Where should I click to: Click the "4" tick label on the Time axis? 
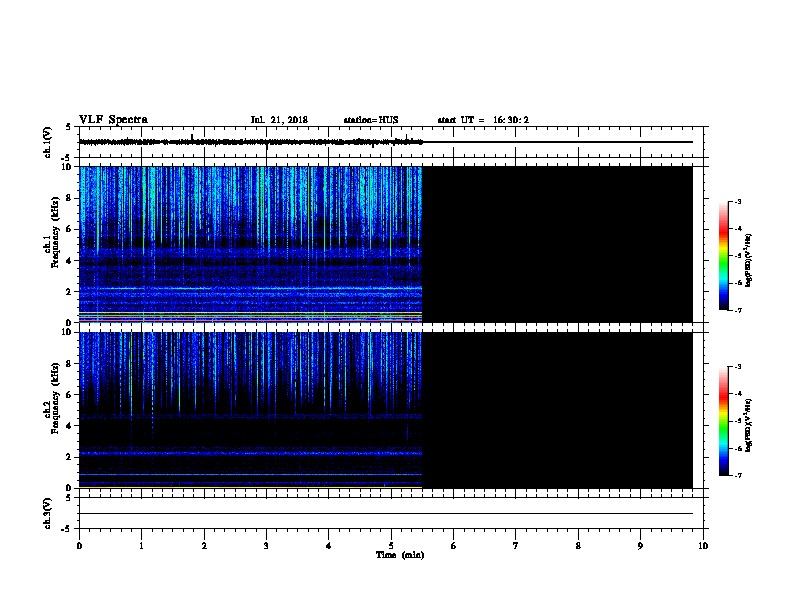click(x=329, y=546)
